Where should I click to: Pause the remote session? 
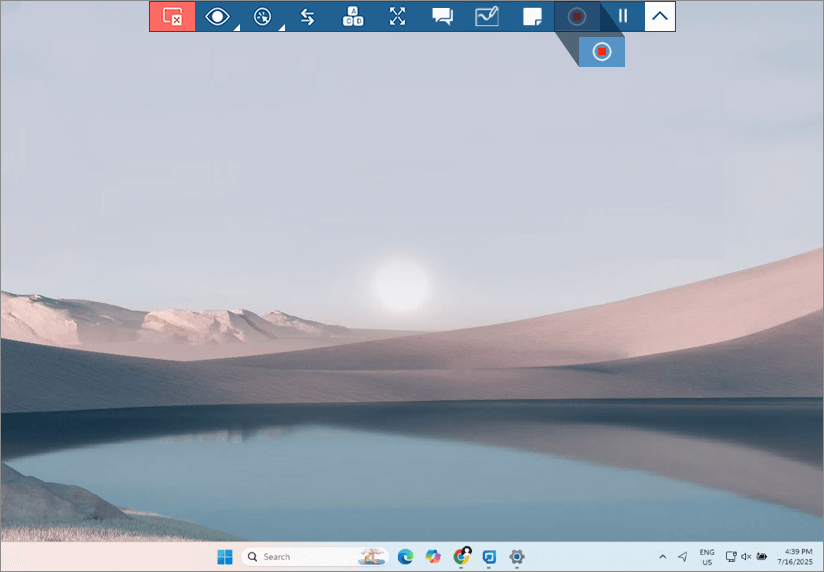[x=623, y=17]
